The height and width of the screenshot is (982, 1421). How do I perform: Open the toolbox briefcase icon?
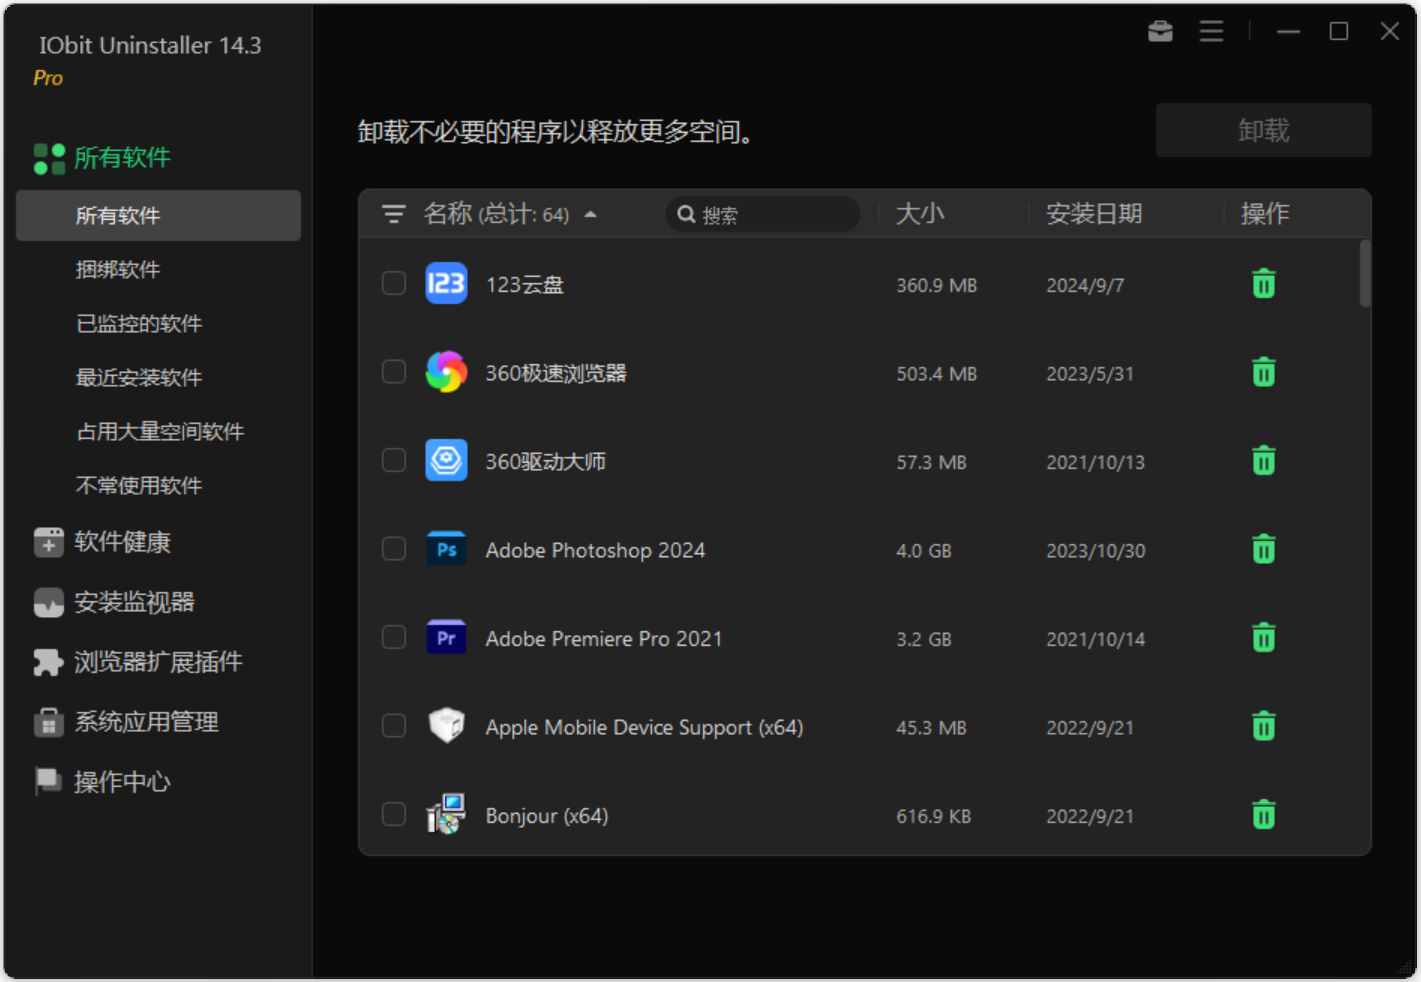[1160, 31]
